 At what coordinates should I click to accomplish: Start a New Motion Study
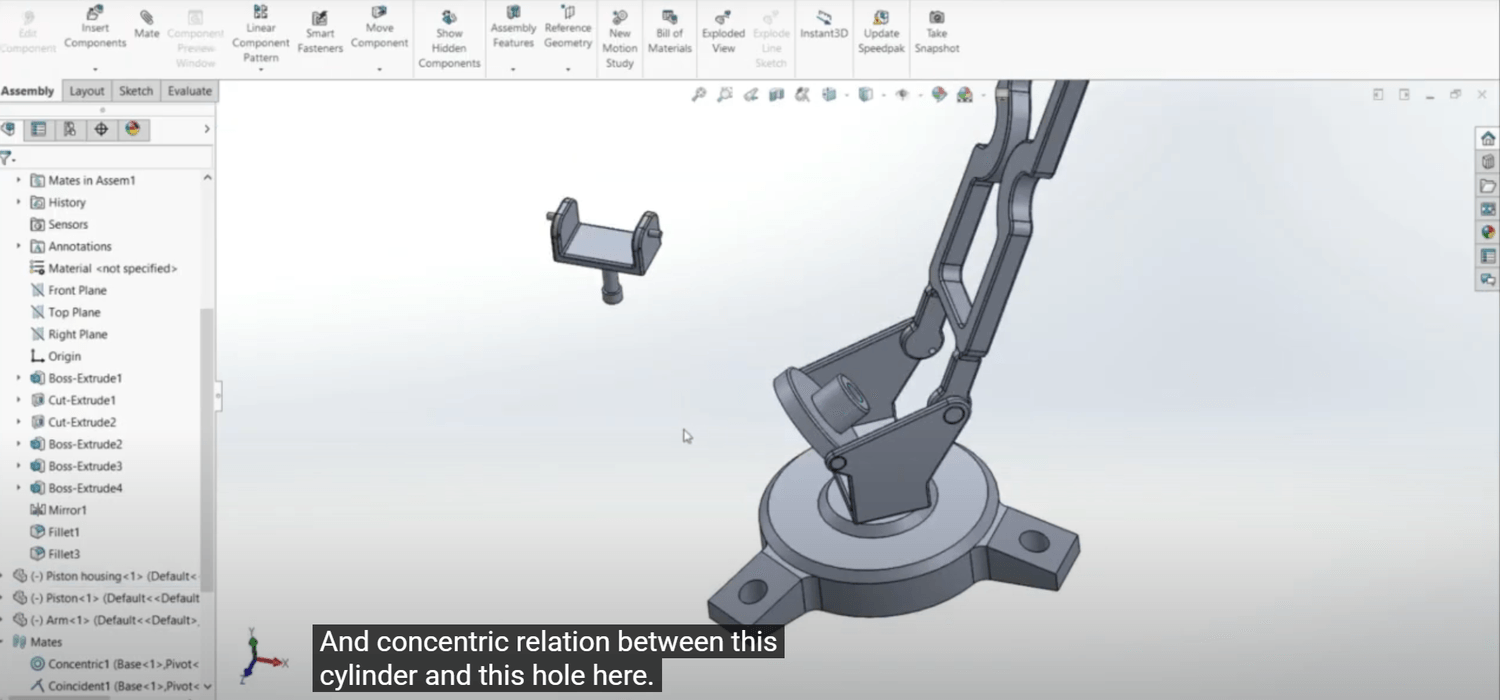pos(620,40)
